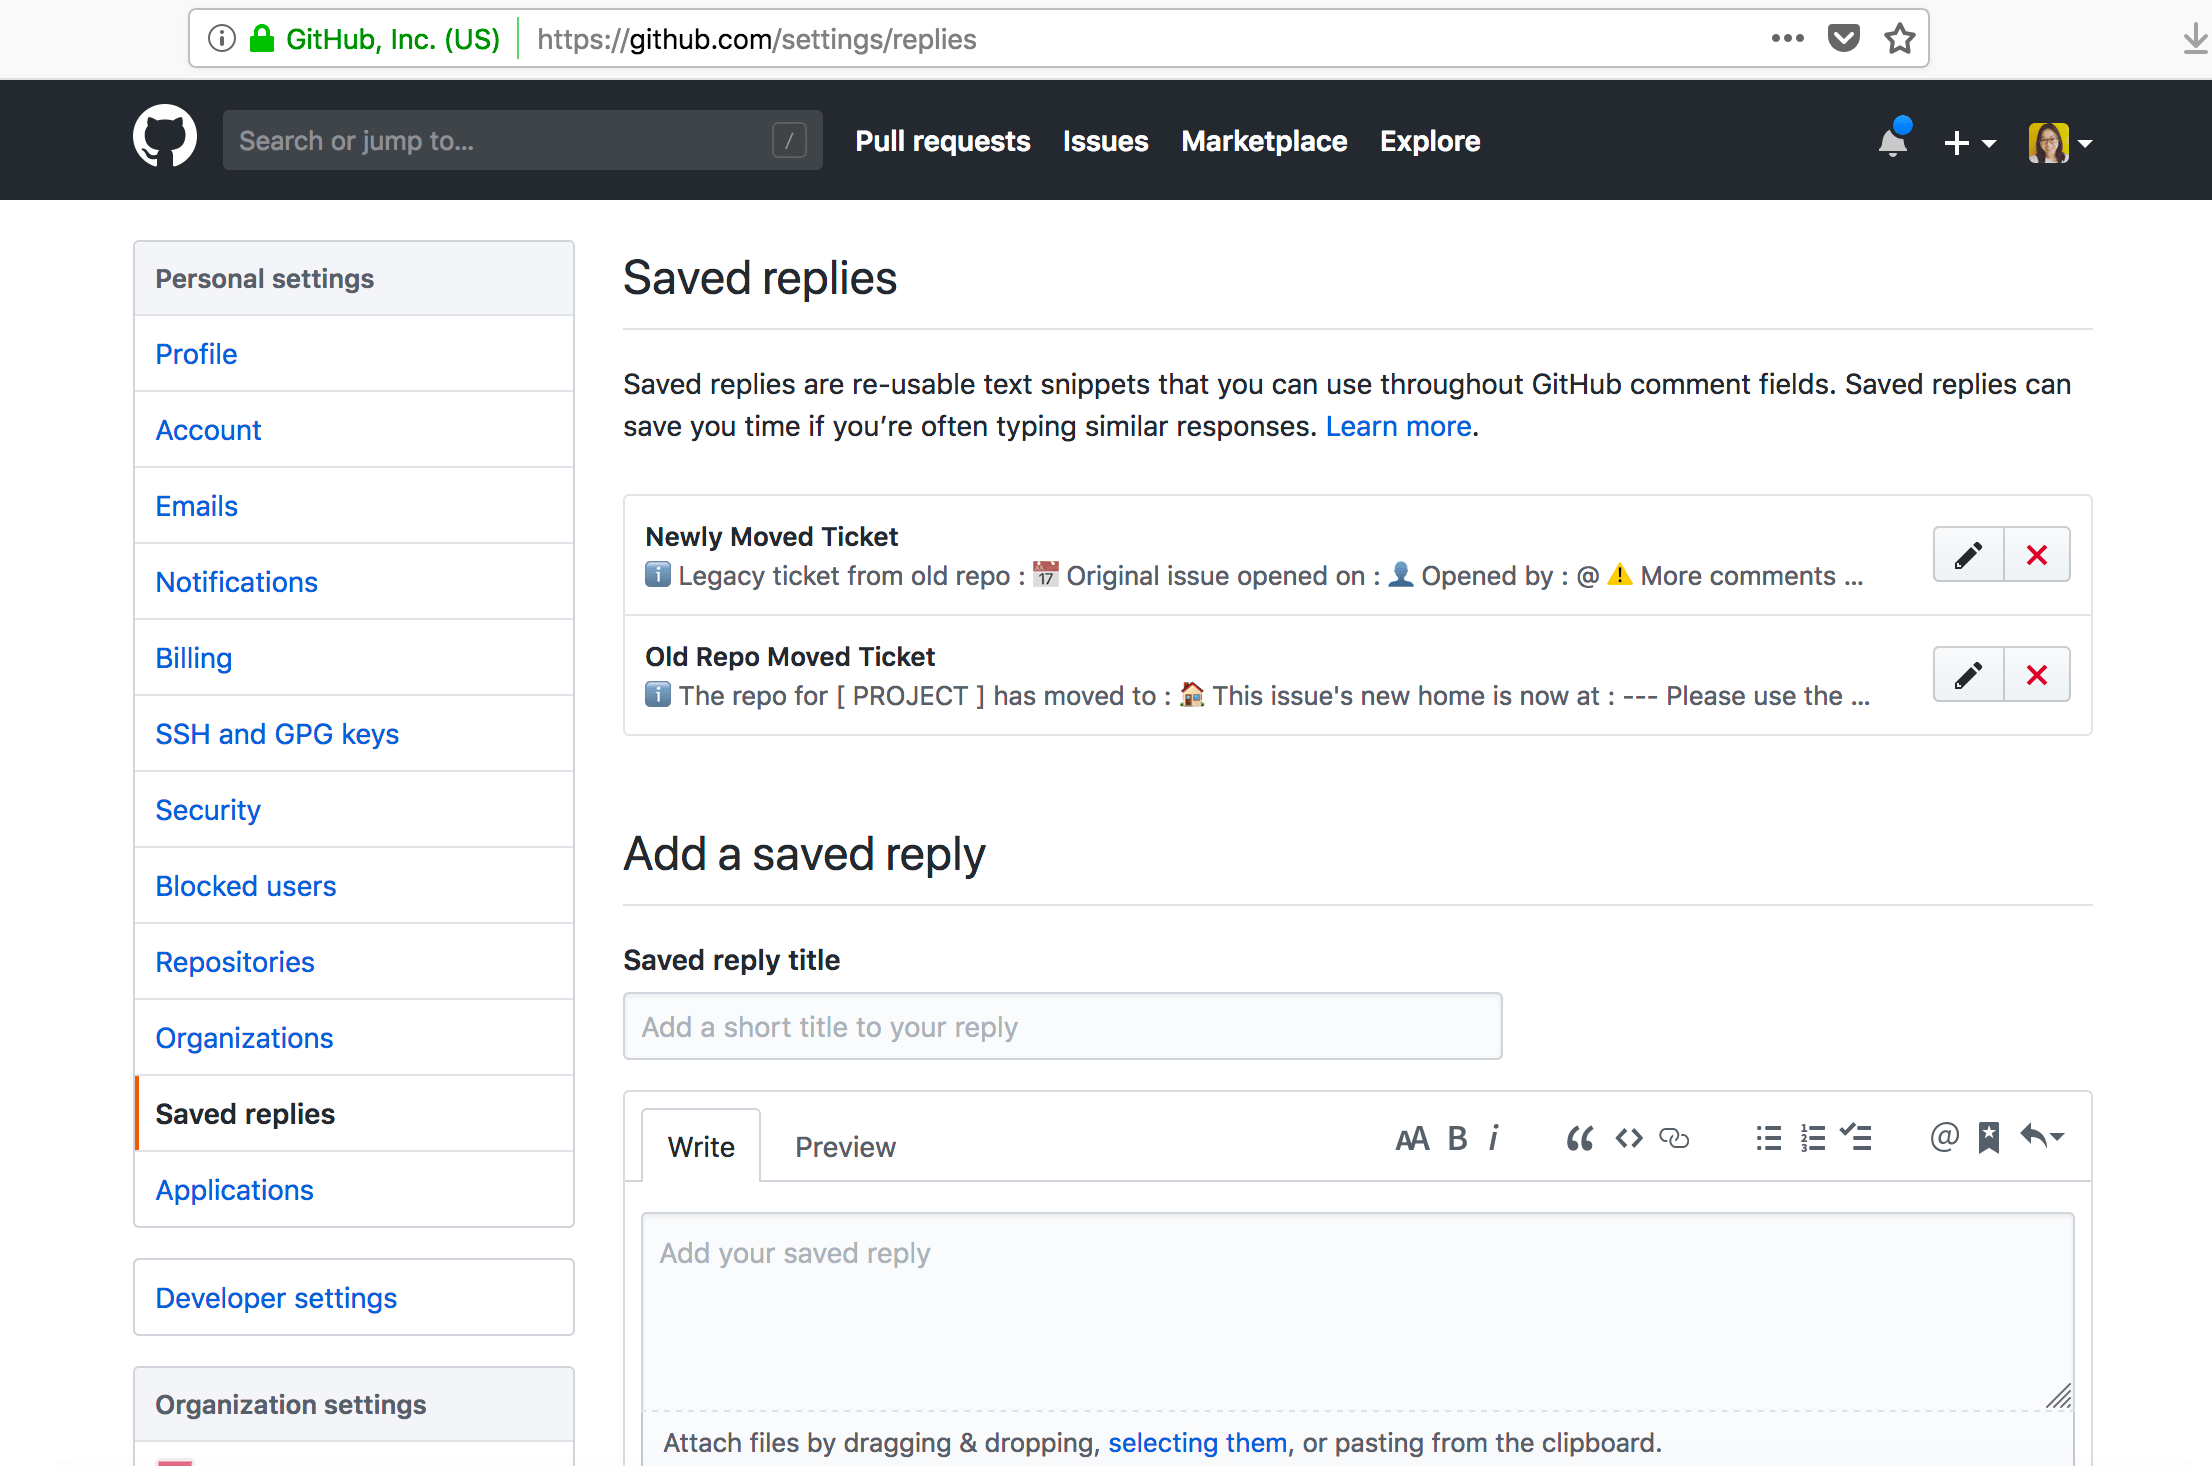2212x1466 pixels.
Task: Add a link with the chain icon
Action: (x=1674, y=1138)
